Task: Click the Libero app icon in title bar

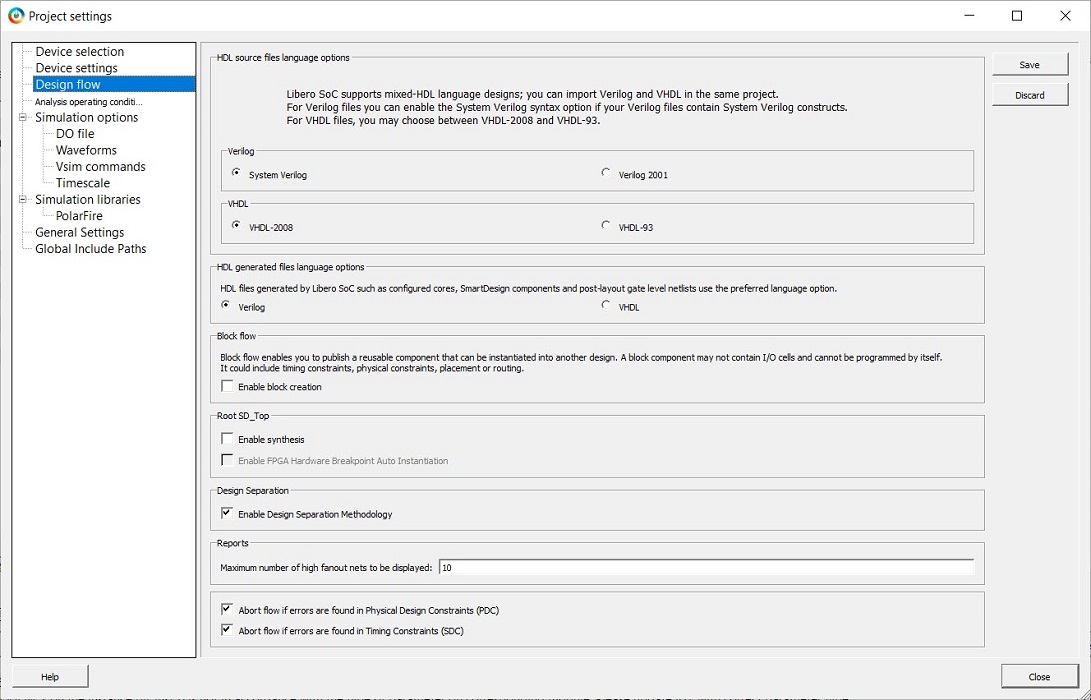Action: (15, 16)
